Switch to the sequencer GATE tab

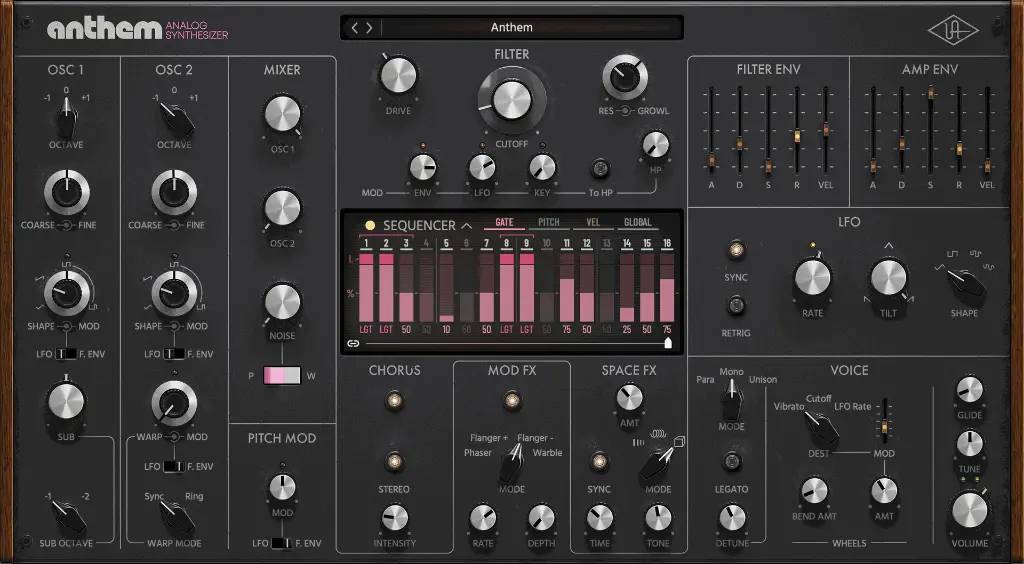point(504,223)
